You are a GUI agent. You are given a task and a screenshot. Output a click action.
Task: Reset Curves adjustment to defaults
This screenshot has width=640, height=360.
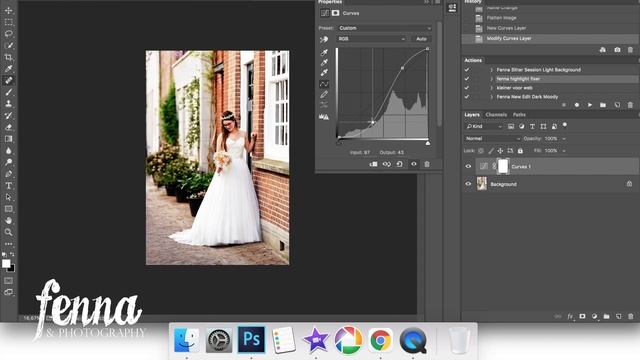click(400, 164)
